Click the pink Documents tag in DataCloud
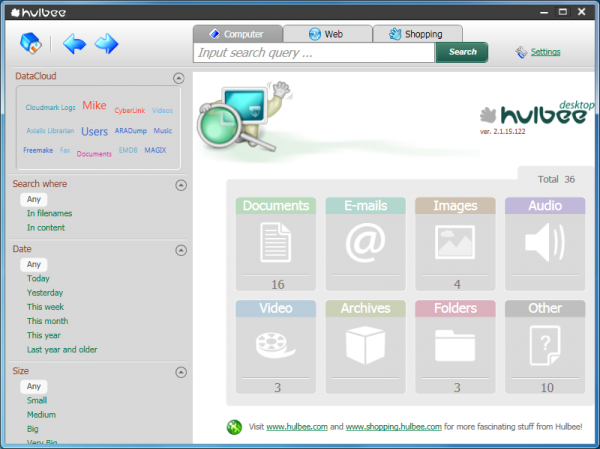Image resolution: width=600 pixels, height=449 pixels. (x=94, y=154)
